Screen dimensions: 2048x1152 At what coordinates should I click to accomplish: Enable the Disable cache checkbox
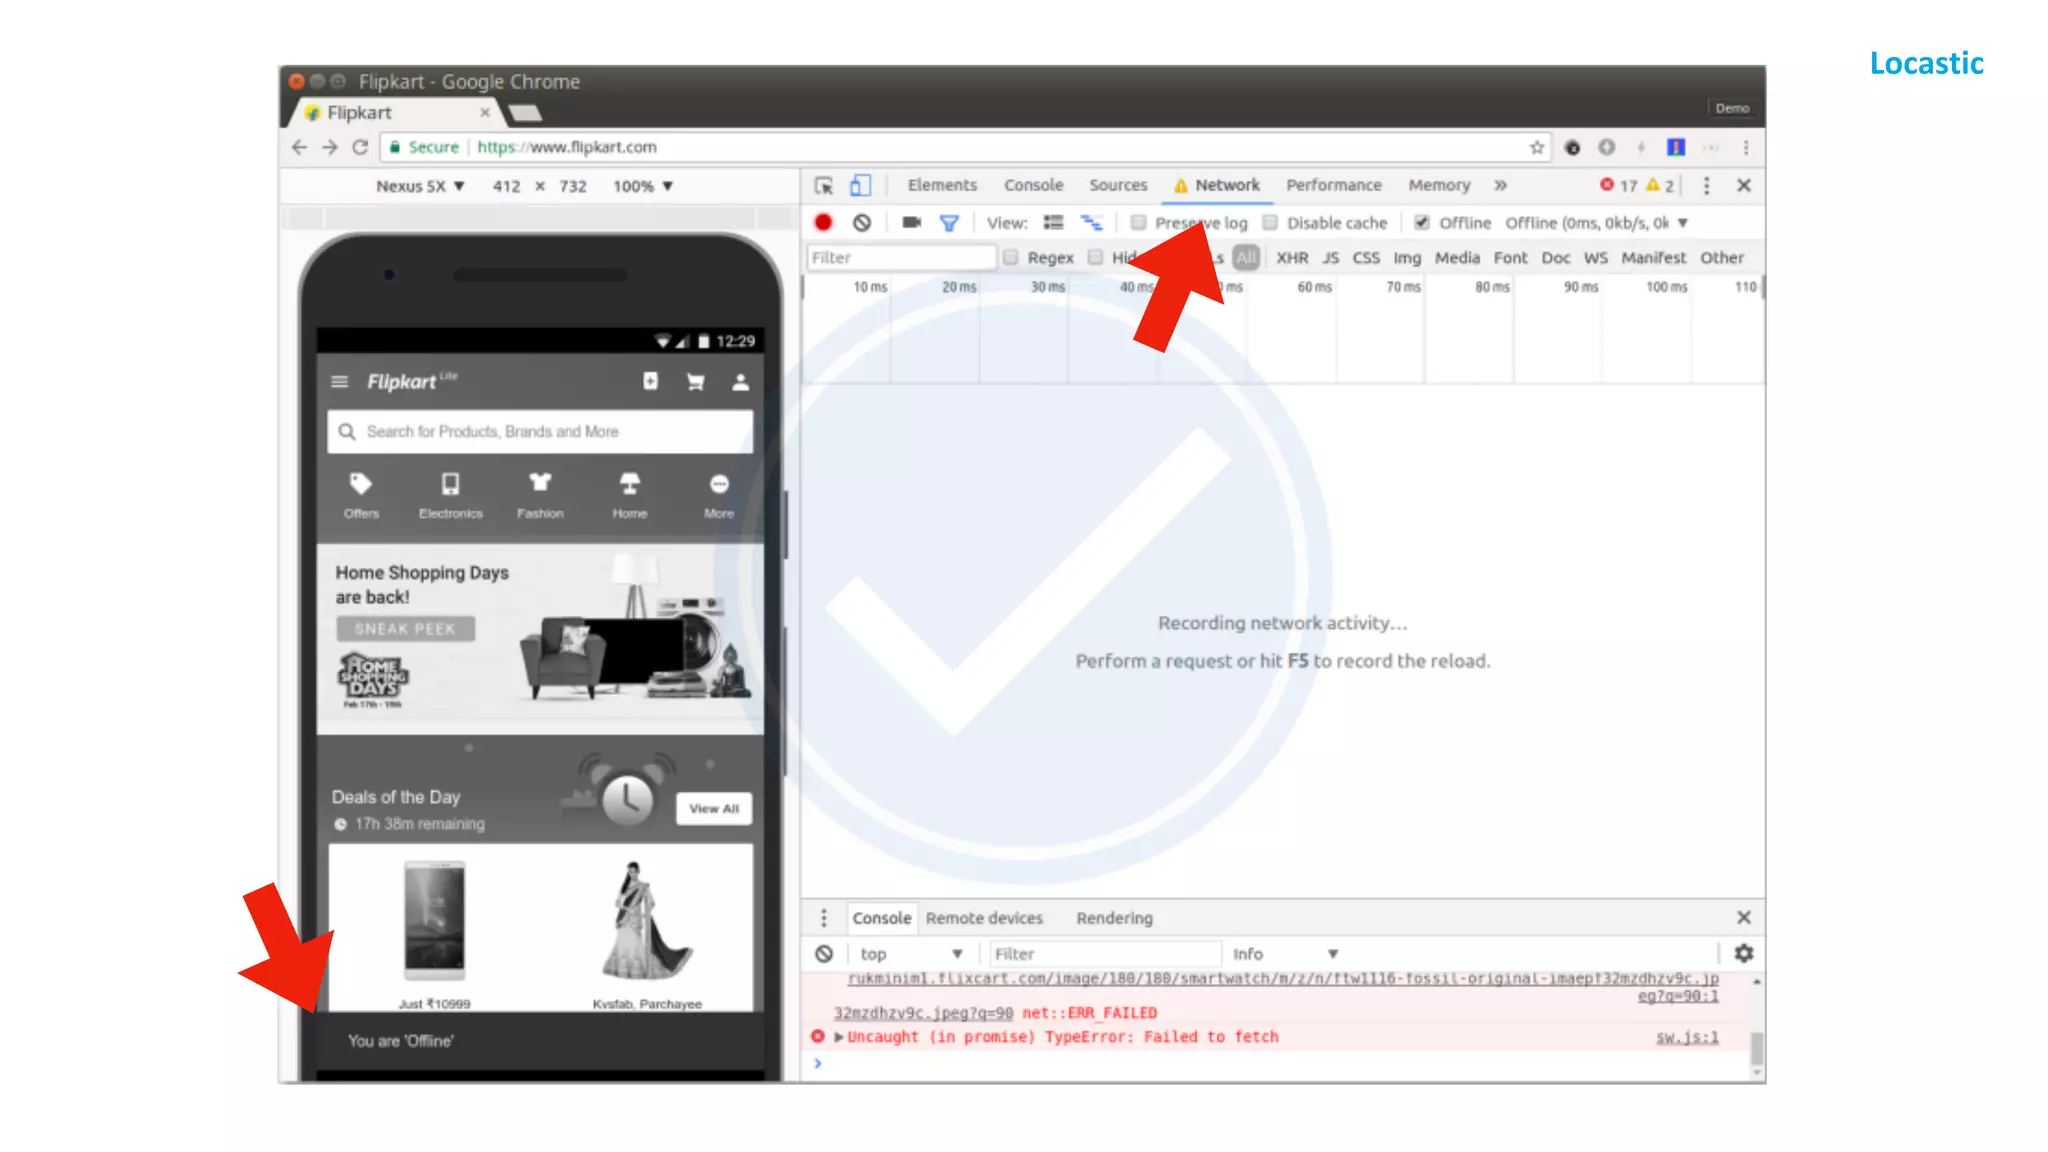(x=1271, y=223)
